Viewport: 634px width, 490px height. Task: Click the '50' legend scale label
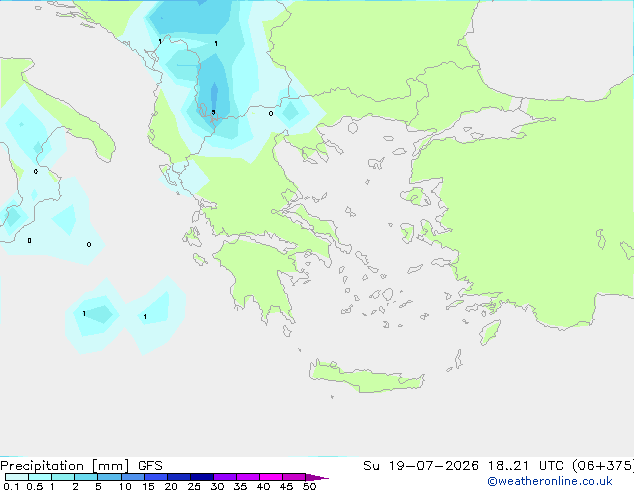(309, 486)
